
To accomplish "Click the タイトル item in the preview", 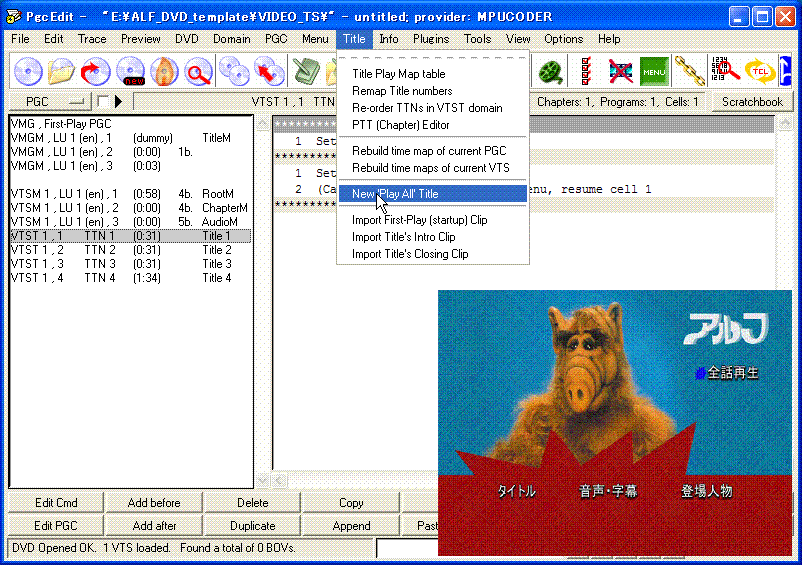I will [517, 491].
